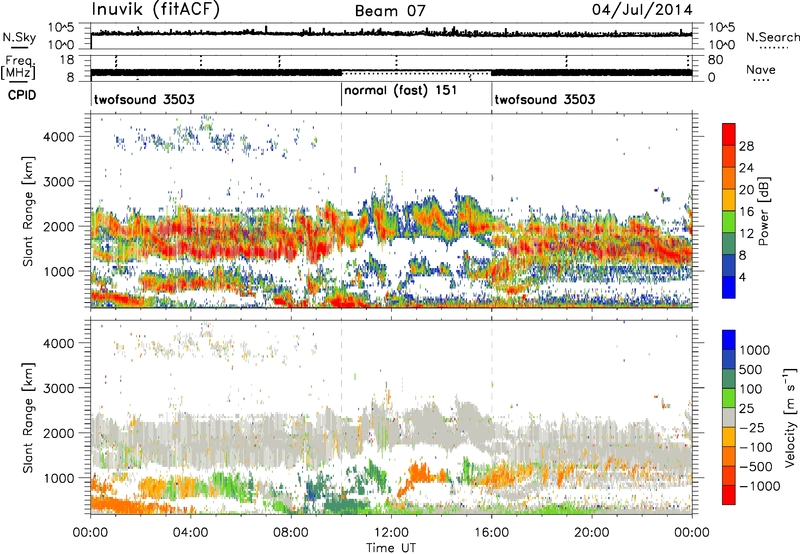Click the "4" tick on the power colorbar
Image resolution: width=800 pixels, height=554 pixels.
point(743,278)
